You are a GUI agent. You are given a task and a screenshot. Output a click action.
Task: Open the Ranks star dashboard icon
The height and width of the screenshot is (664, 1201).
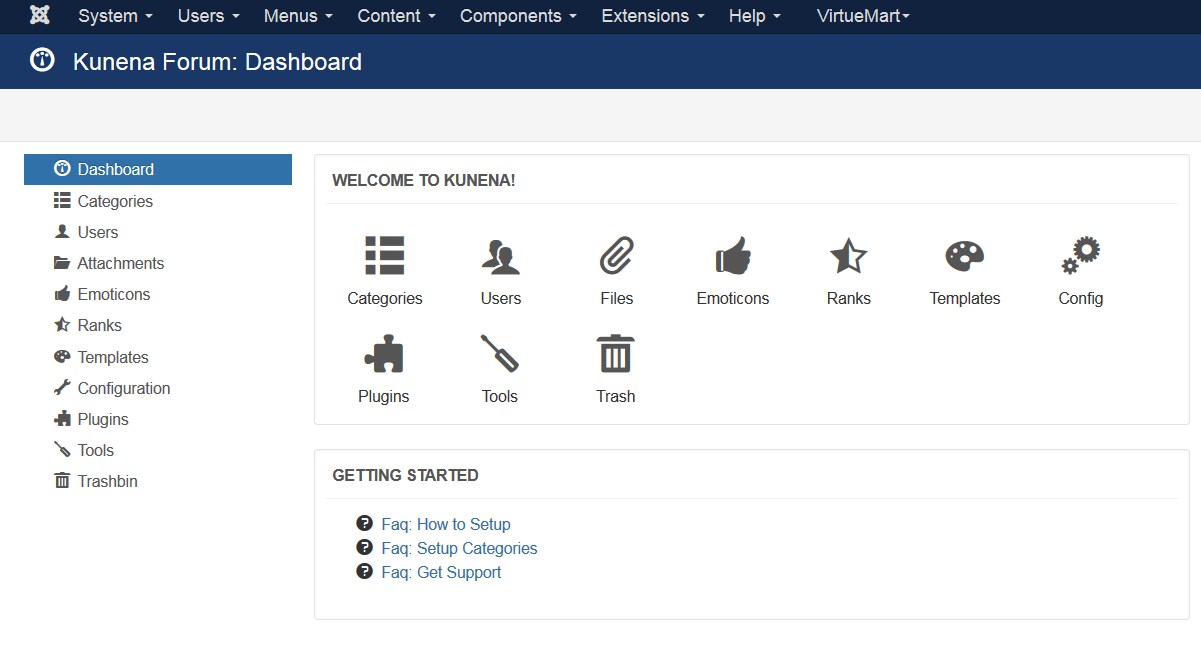pyautogui.click(x=849, y=256)
